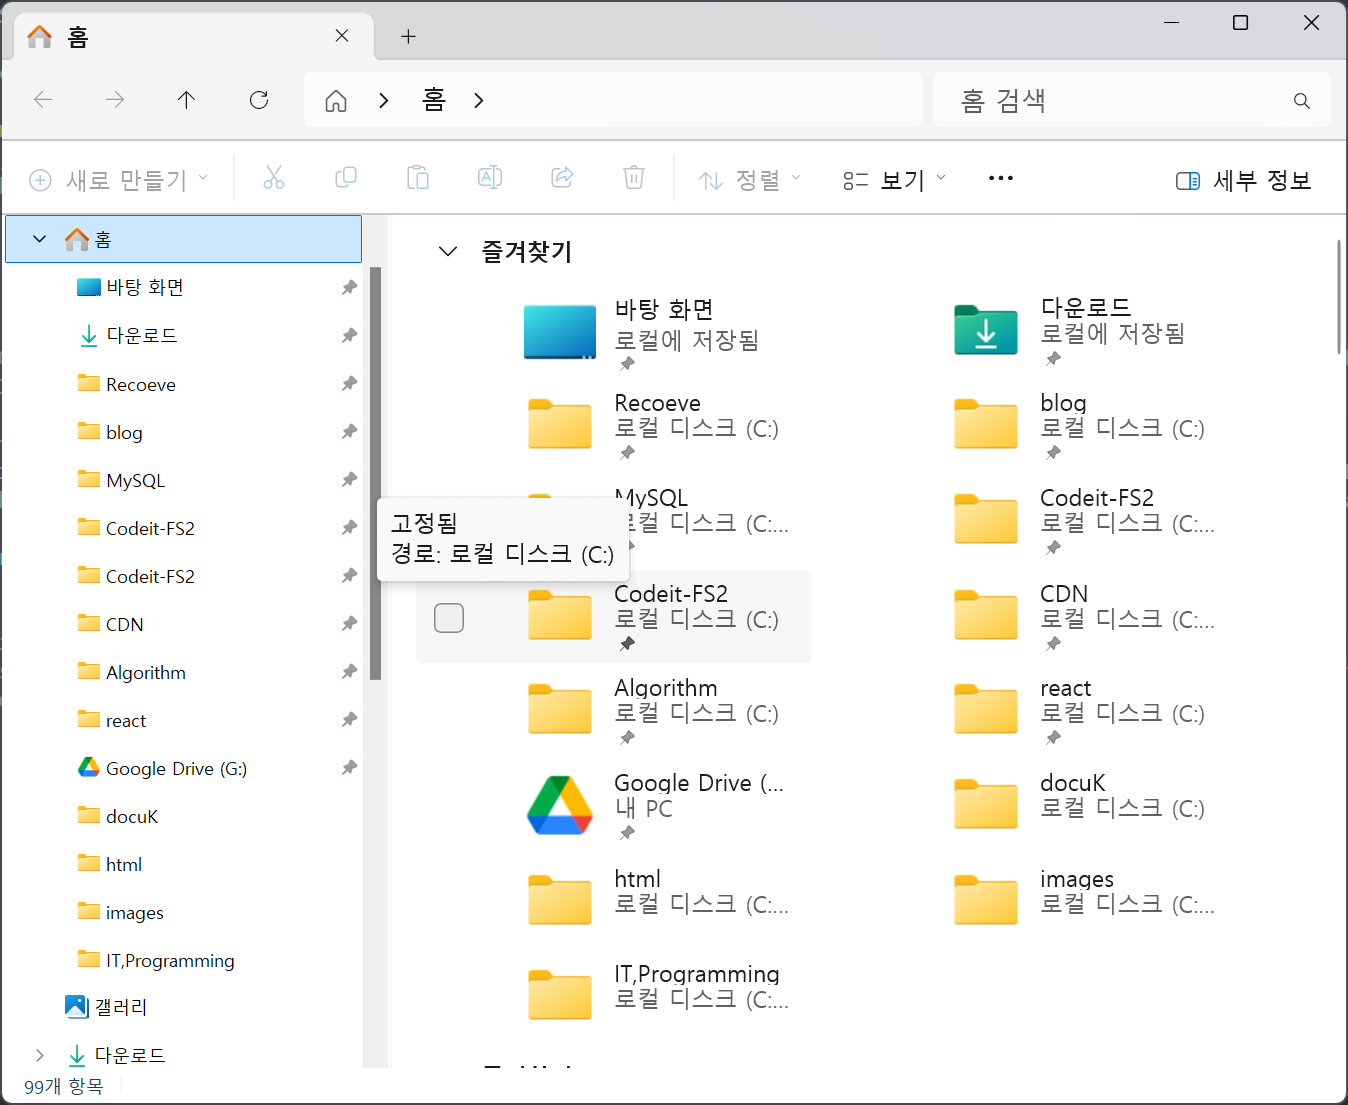Click pin icon next to Recoeve in sidebar
Viewport: 1348px width, 1105px height.
349,384
